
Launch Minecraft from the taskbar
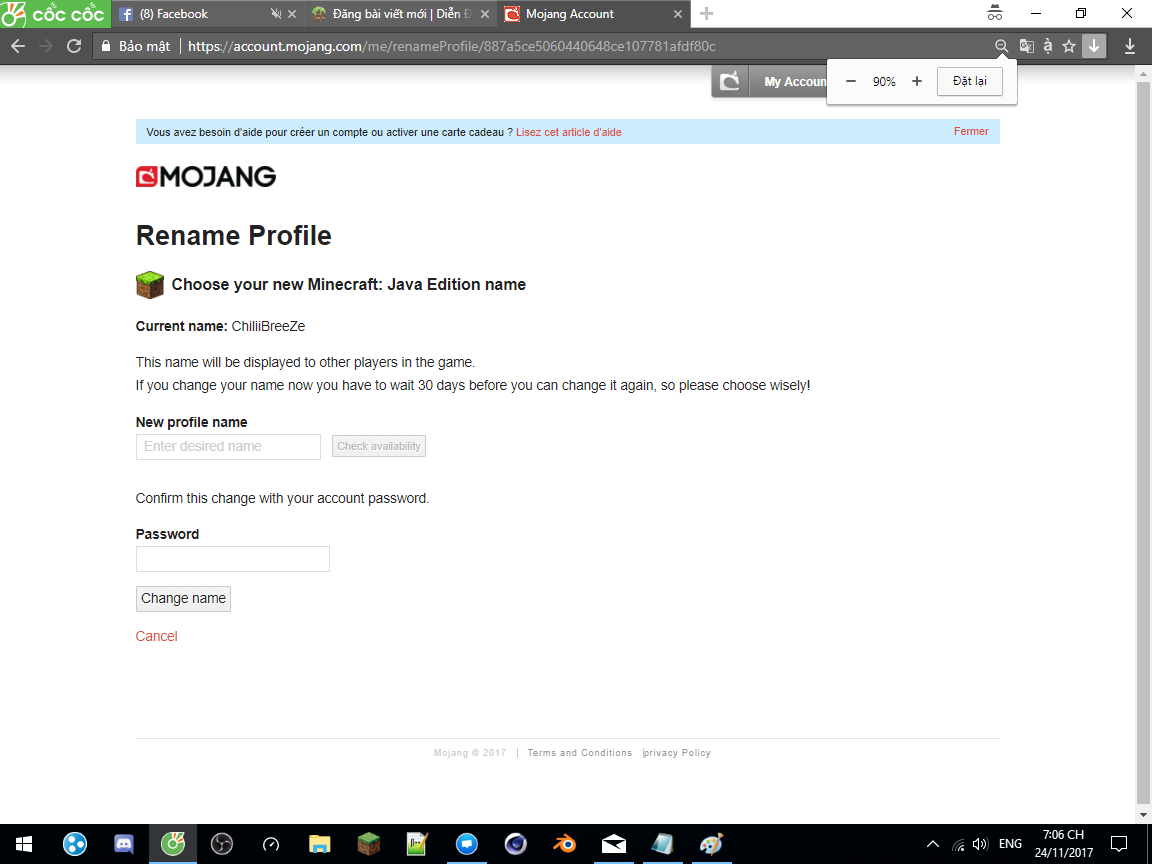(369, 844)
